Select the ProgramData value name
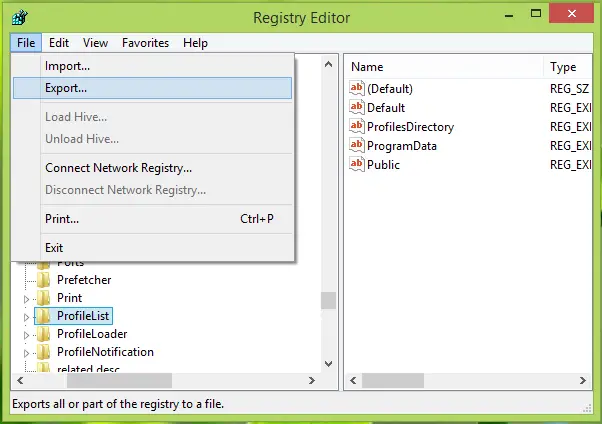 point(402,146)
